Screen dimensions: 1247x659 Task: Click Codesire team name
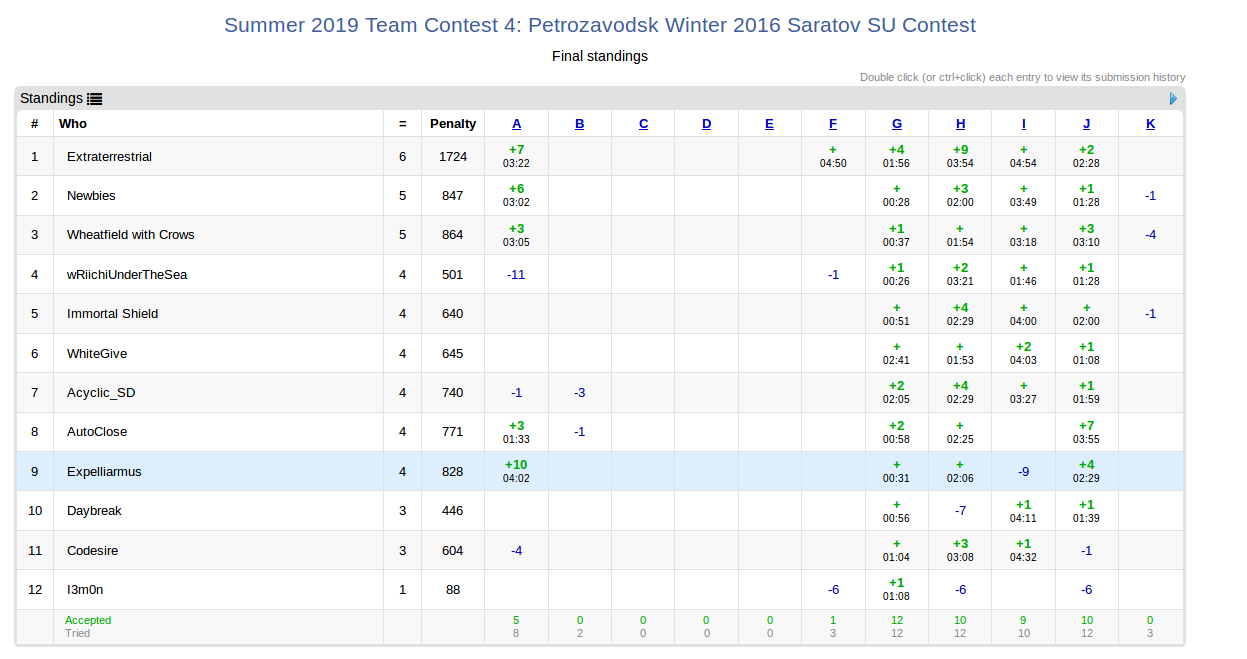[x=93, y=551]
